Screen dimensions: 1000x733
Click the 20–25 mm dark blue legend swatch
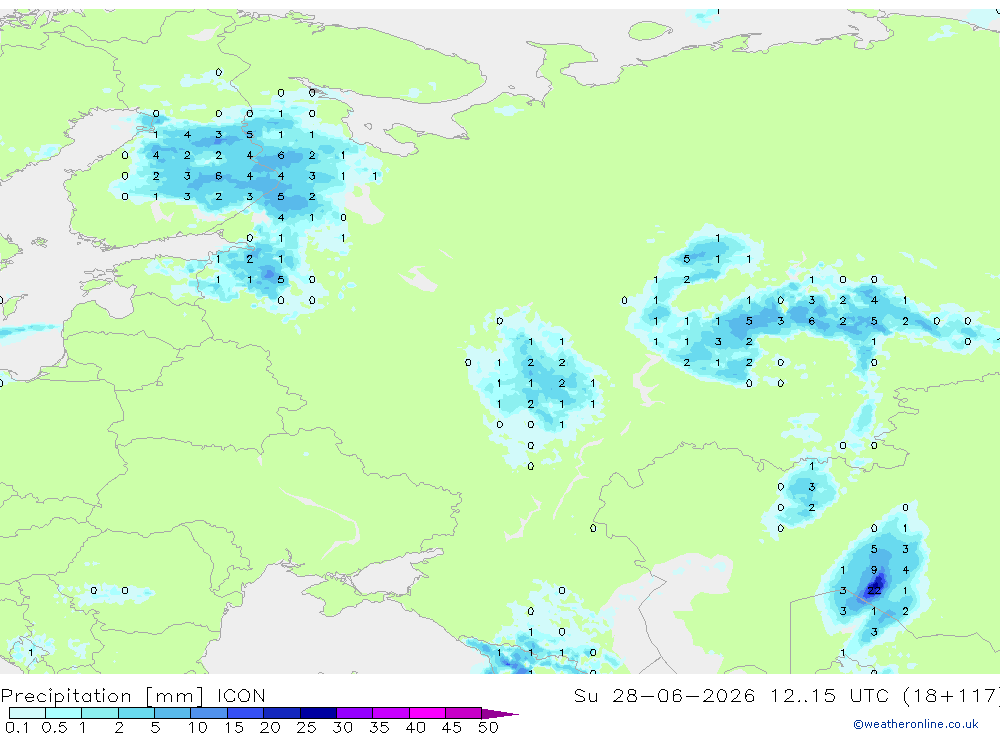tap(282, 713)
